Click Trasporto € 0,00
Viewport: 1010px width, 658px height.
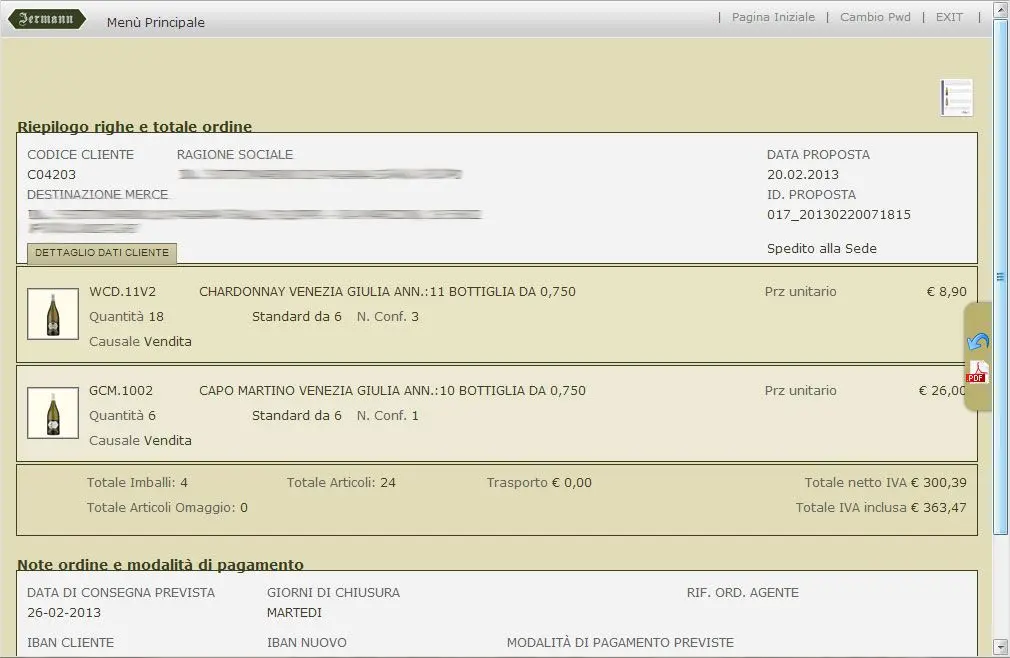coord(539,483)
